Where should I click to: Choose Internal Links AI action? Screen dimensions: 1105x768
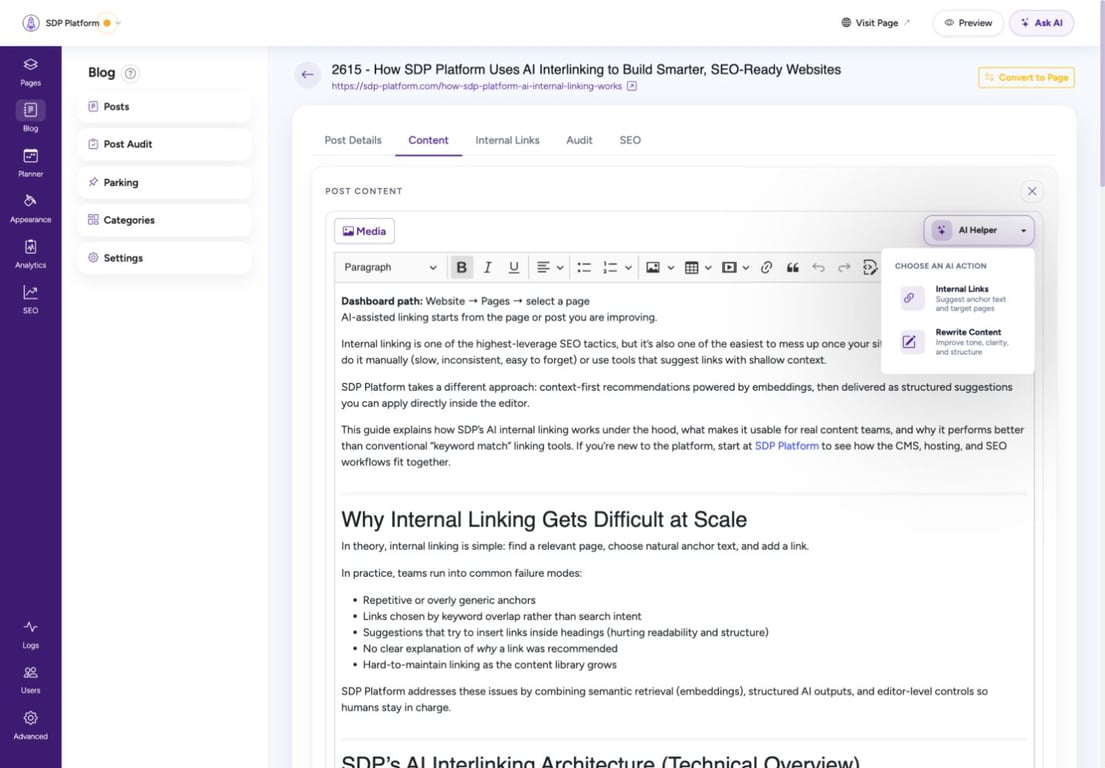pos(957,298)
